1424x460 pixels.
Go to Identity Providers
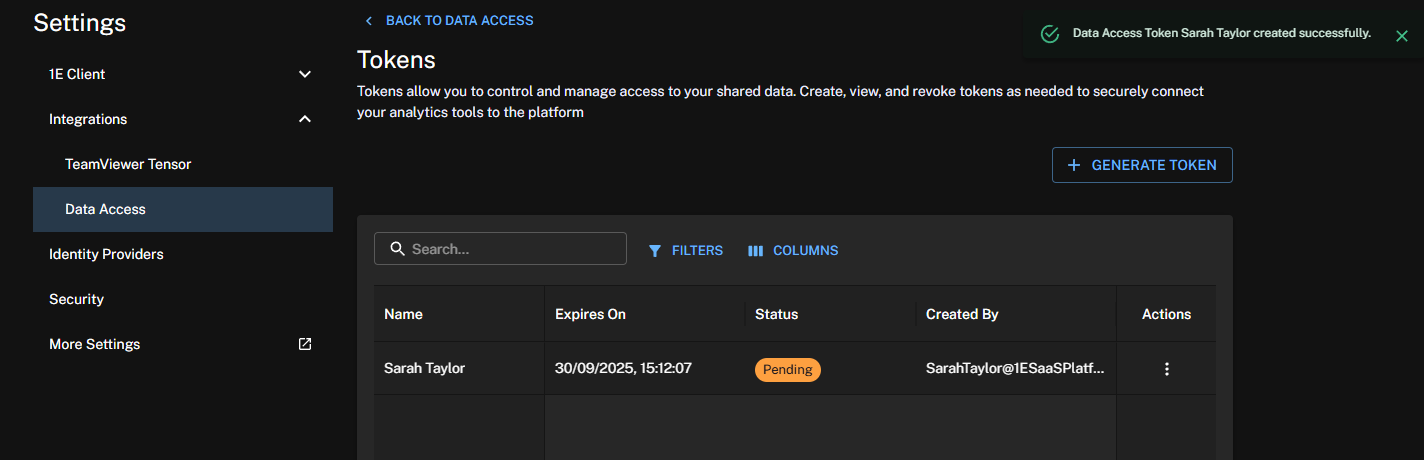pyautogui.click(x=106, y=254)
